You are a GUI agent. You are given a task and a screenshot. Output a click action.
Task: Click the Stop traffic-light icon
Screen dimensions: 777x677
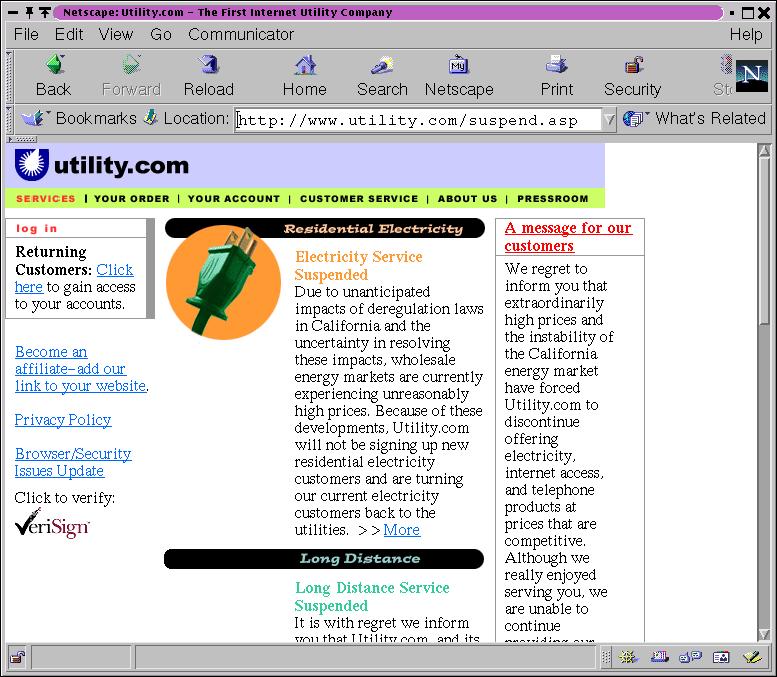pyautogui.click(x=726, y=65)
